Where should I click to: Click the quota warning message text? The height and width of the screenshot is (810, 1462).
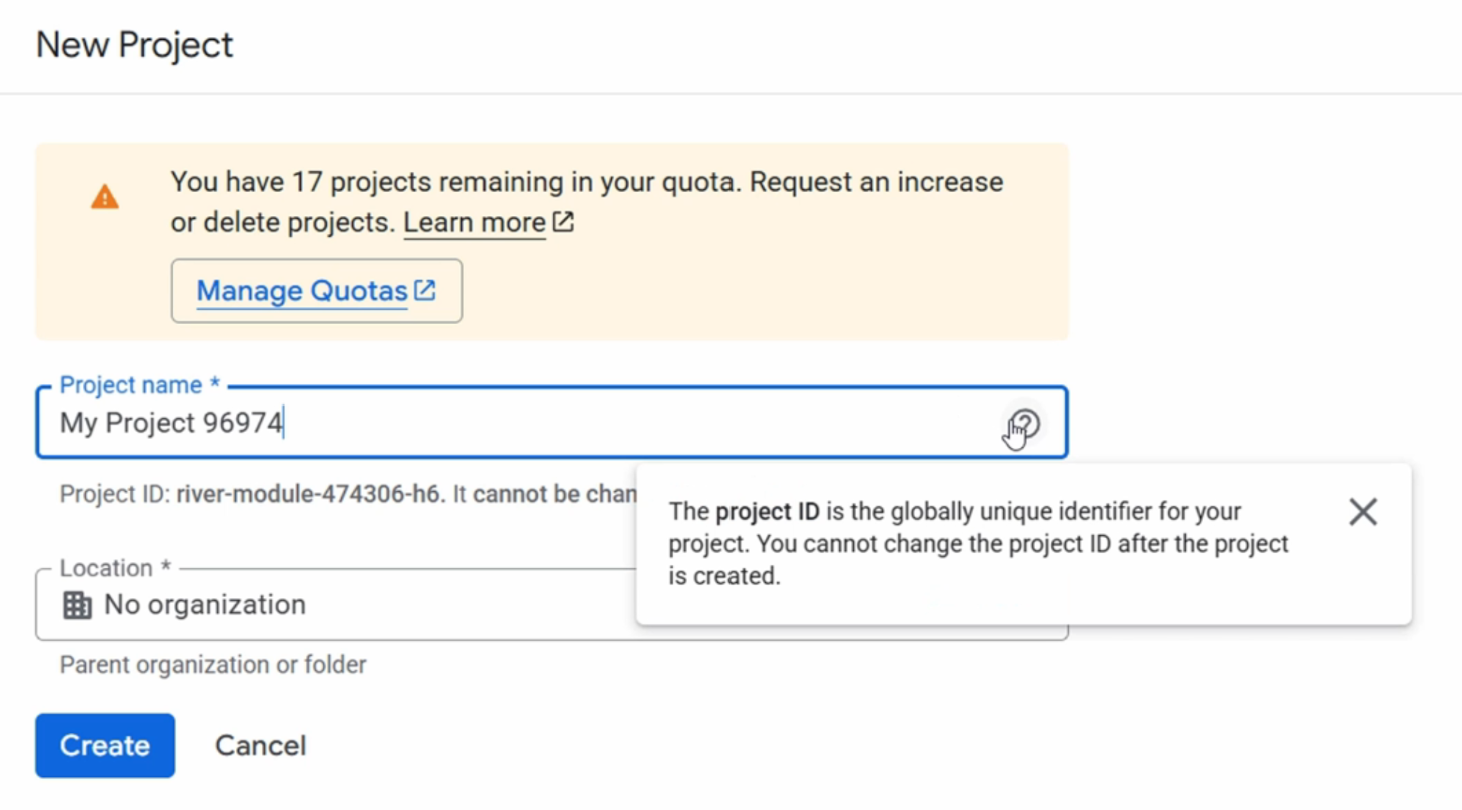coord(587,202)
